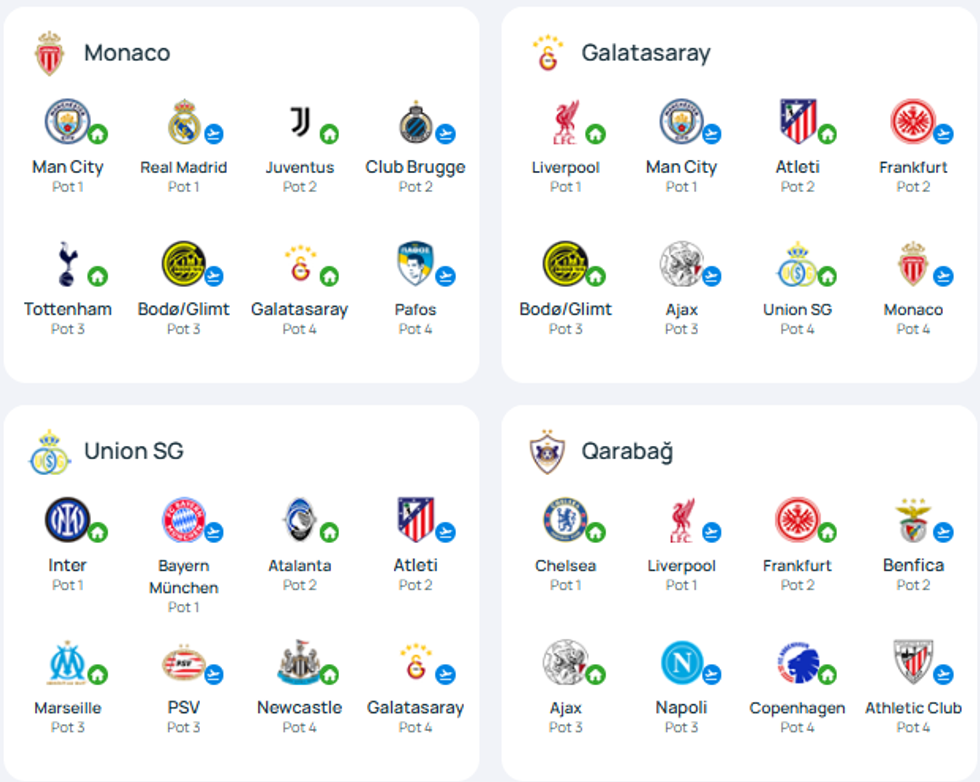Click the Napoli logo
980x782 pixels.
click(x=680, y=663)
